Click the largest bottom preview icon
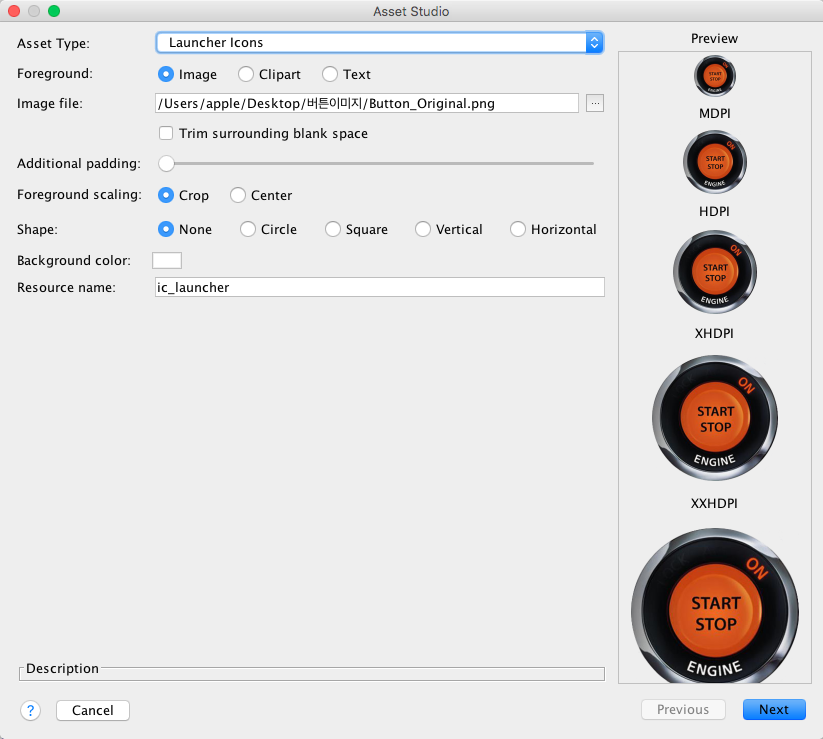Viewport: 823px width, 739px height. (x=715, y=606)
